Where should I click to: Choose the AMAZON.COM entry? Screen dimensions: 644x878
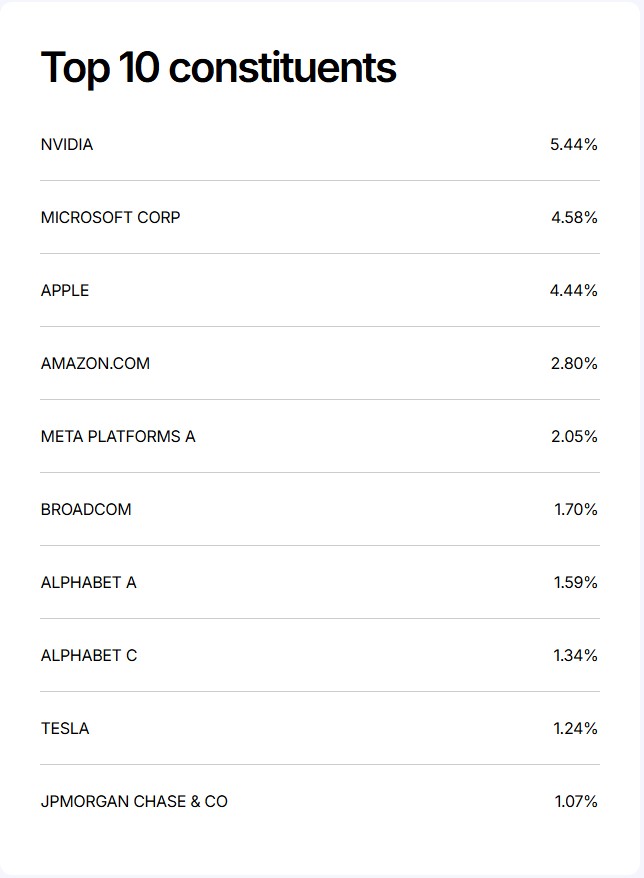[95, 364]
